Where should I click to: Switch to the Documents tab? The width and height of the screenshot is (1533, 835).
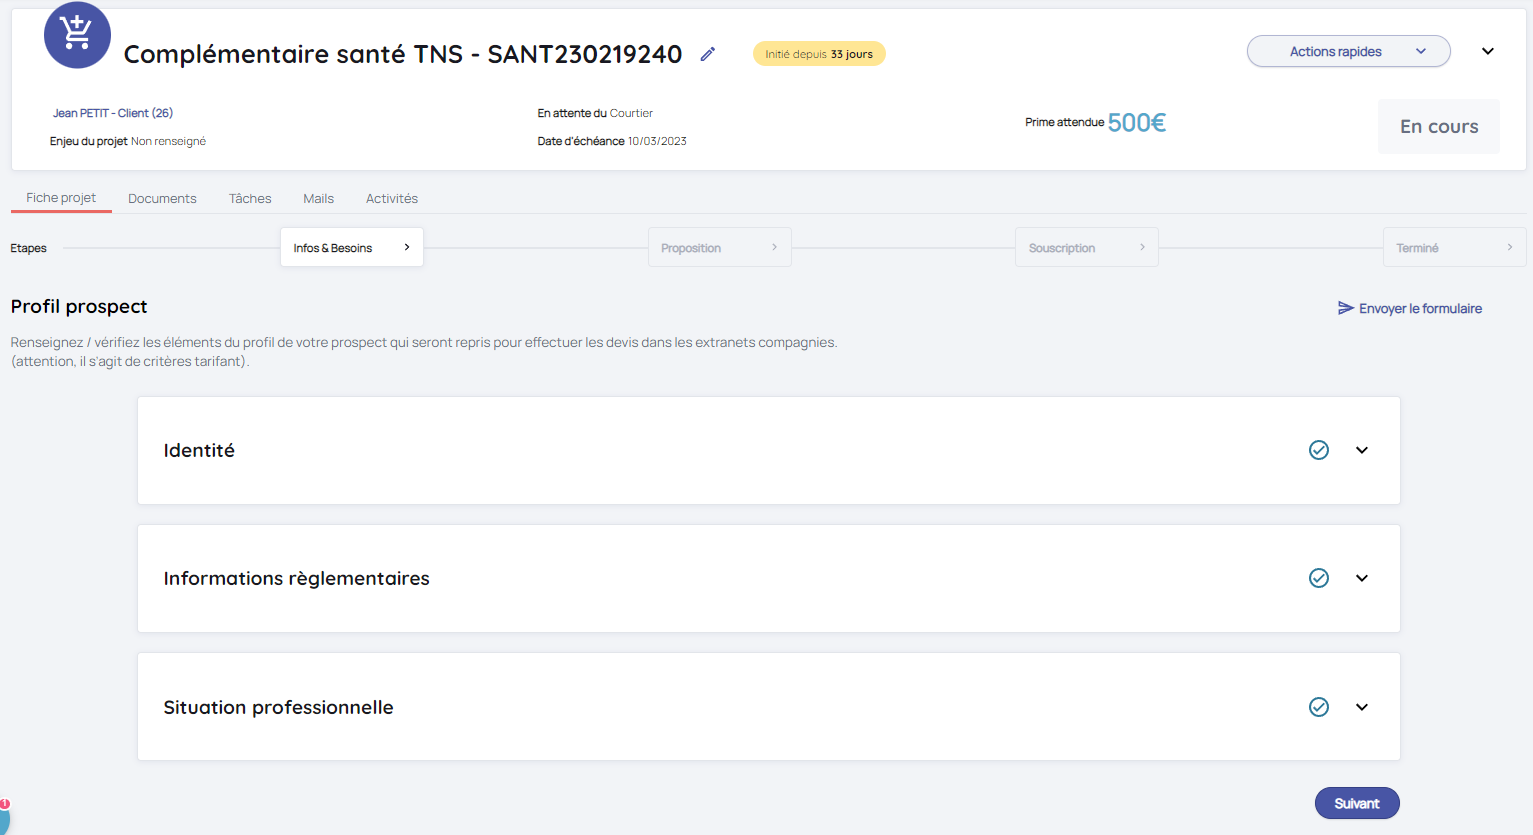(162, 199)
